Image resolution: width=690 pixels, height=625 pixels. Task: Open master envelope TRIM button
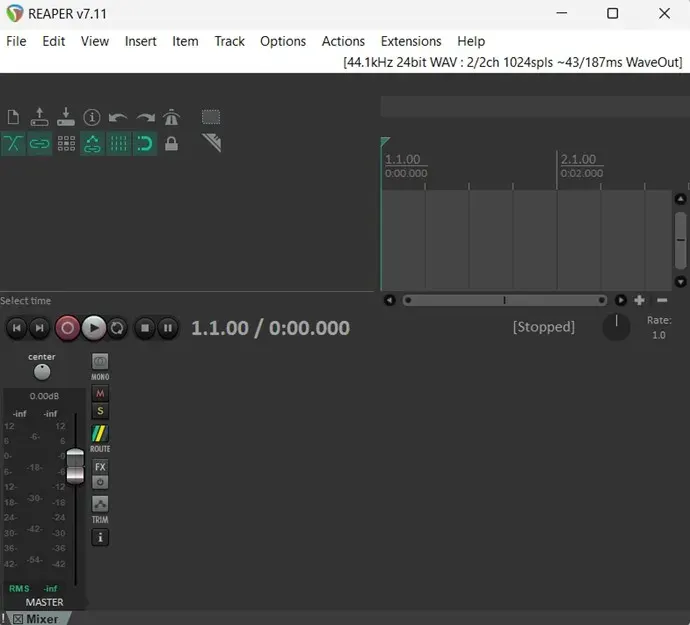[100, 504]
